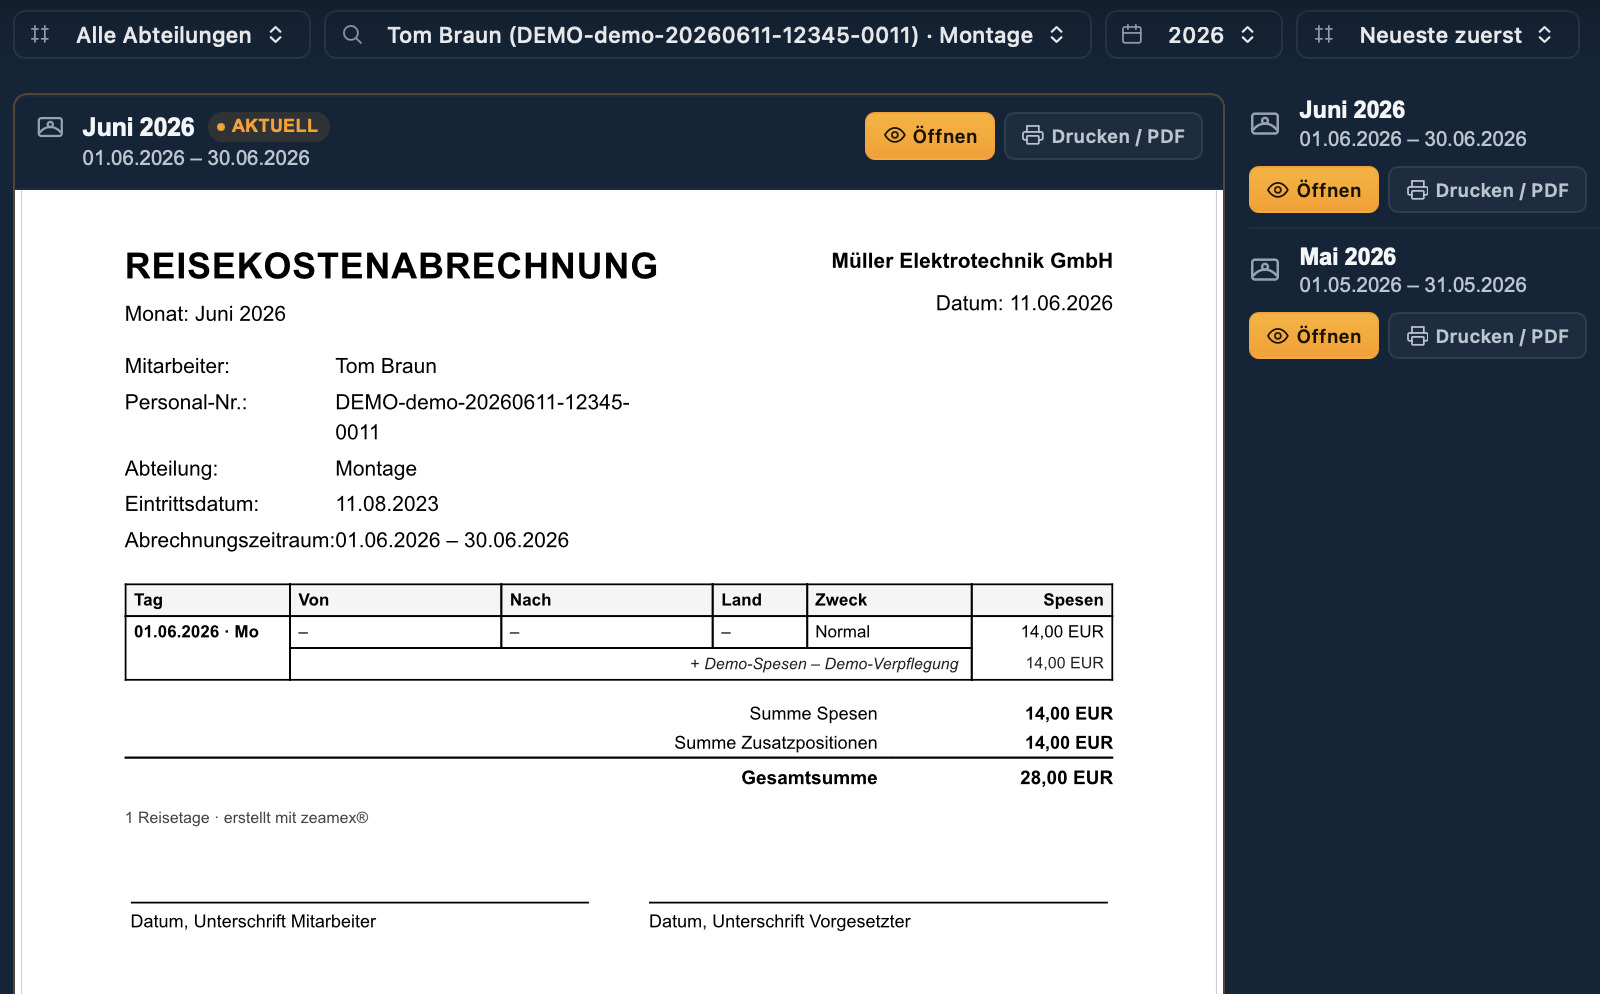Image resolution: width=1600 pixels, height=994 pixels.
Task: Click chevron arrows of Alle Abteilungen selector
Action: coord(276,35)
